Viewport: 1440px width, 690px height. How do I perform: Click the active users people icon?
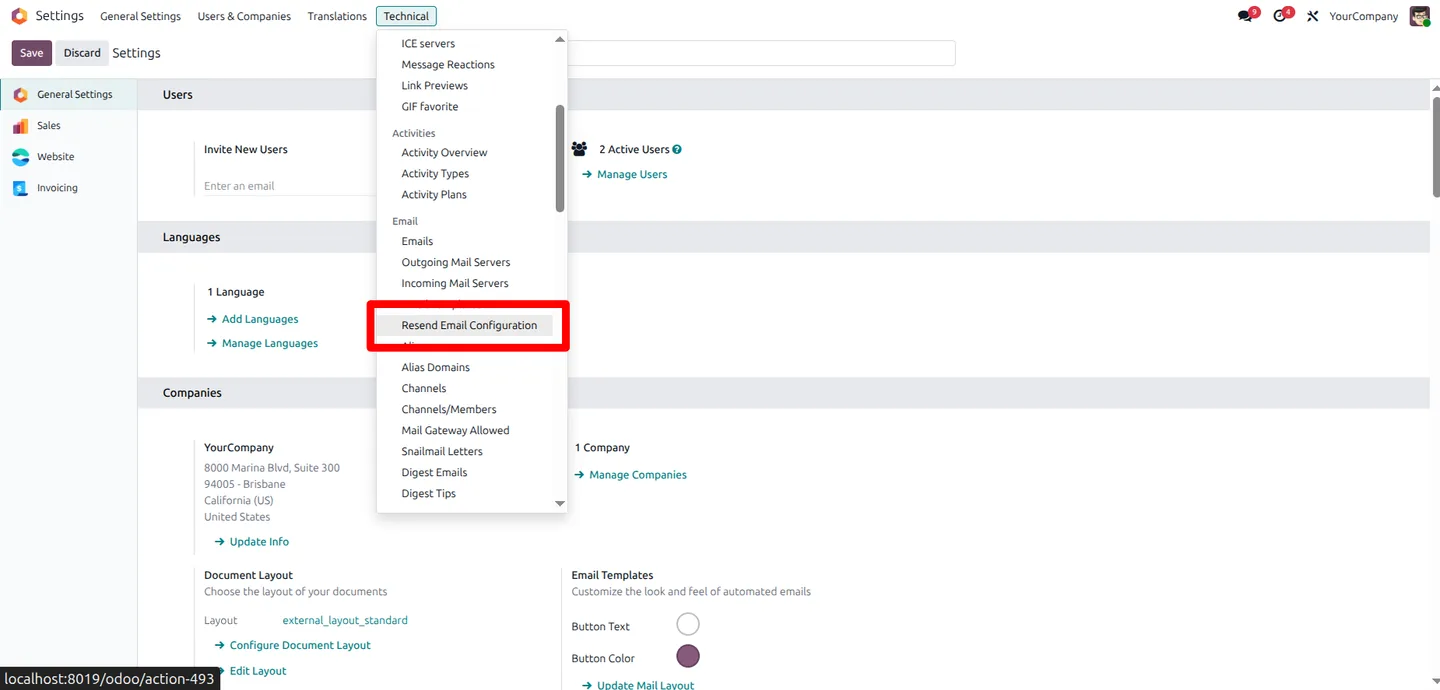tap(579, 149)
